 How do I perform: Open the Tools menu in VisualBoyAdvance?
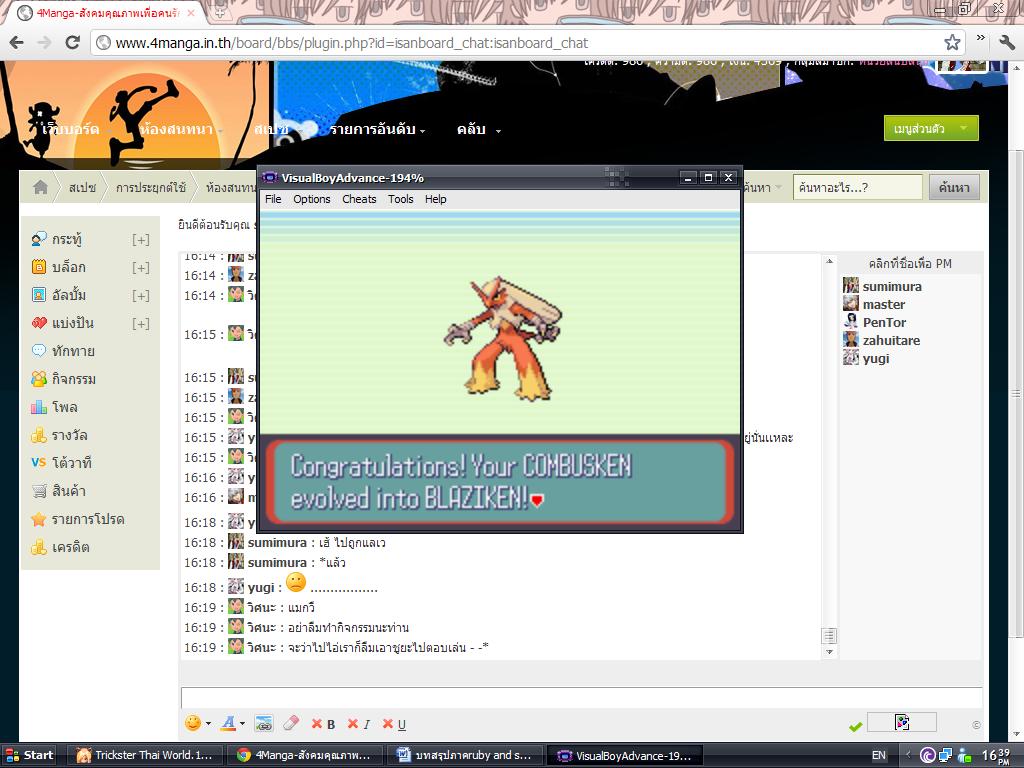click(x=400, y=199)
